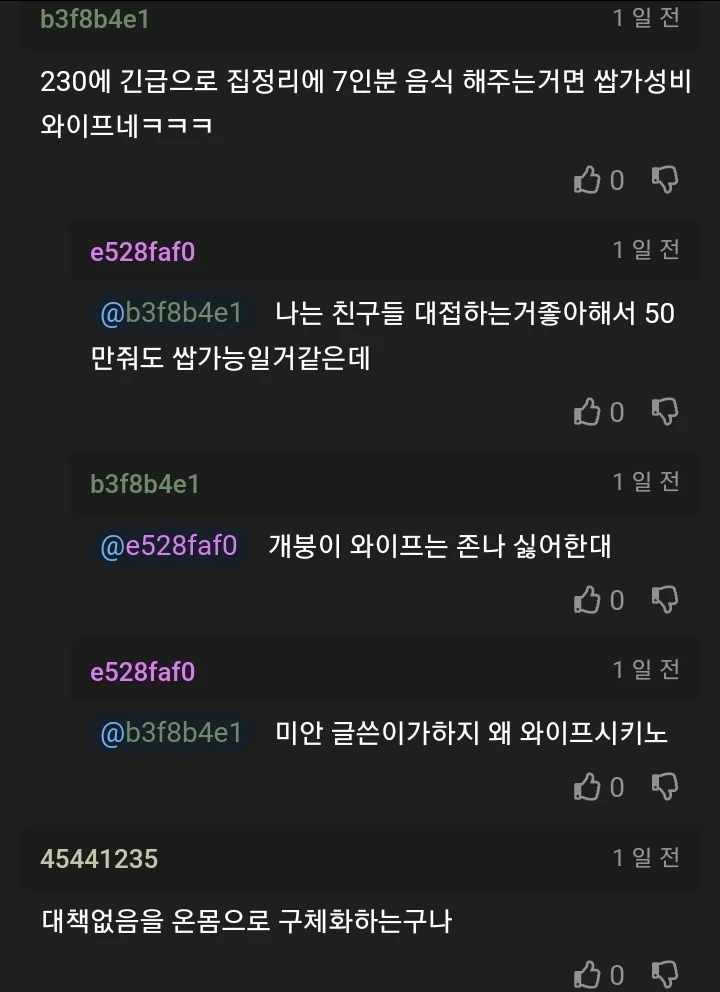Click the 1일 전 timestamp on the top comment

649,17
